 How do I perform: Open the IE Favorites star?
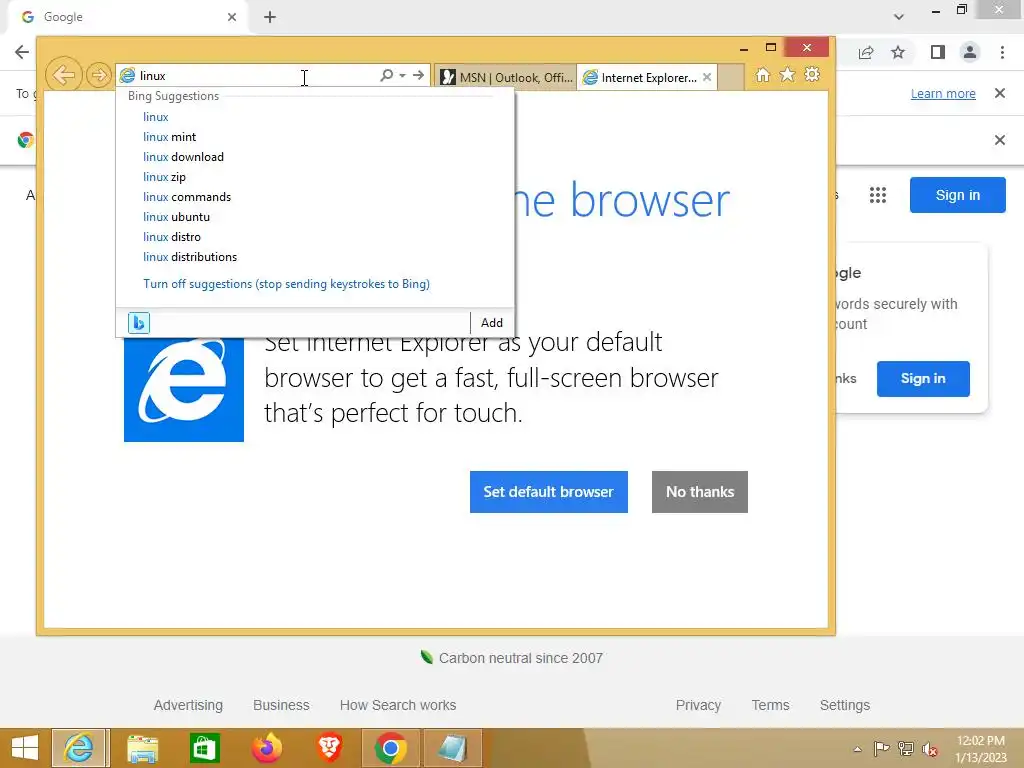[787, 74]
